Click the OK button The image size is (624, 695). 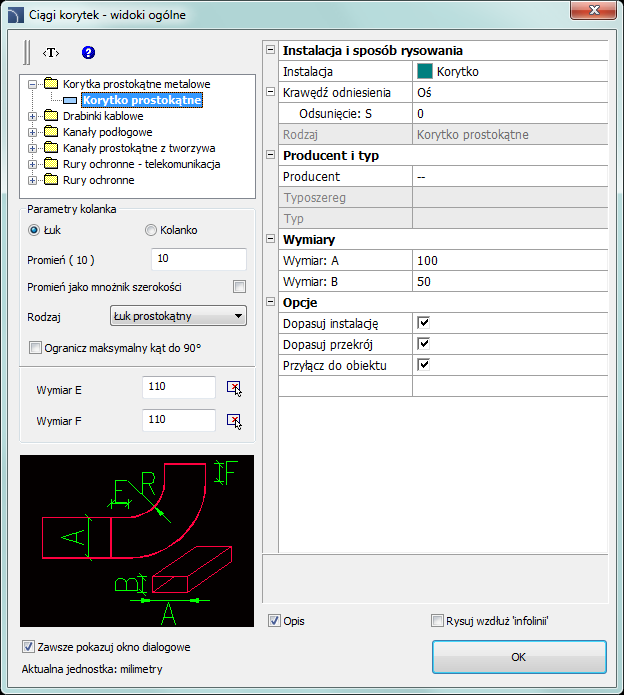coord(519,657)
